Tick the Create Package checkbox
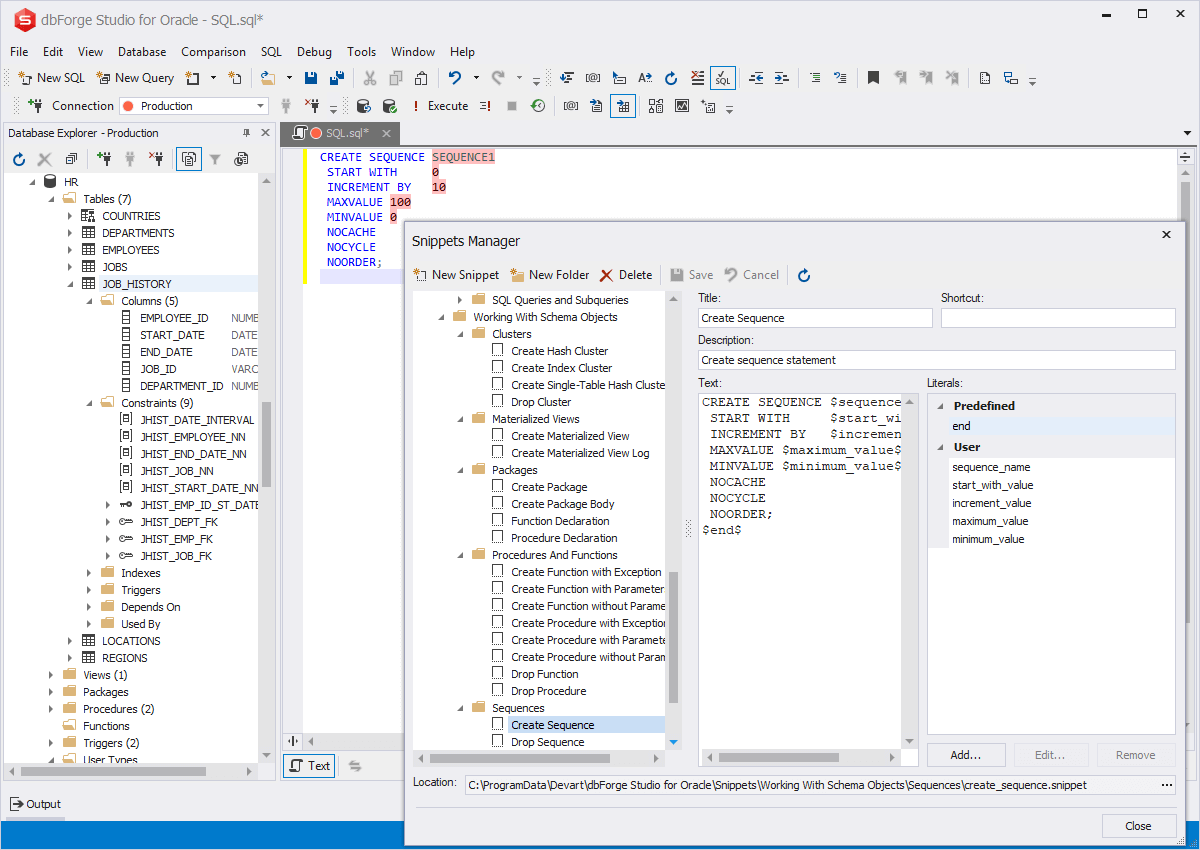Image resolution: width=1200 pixels, height=850 pixels. (x=498, y=486)
